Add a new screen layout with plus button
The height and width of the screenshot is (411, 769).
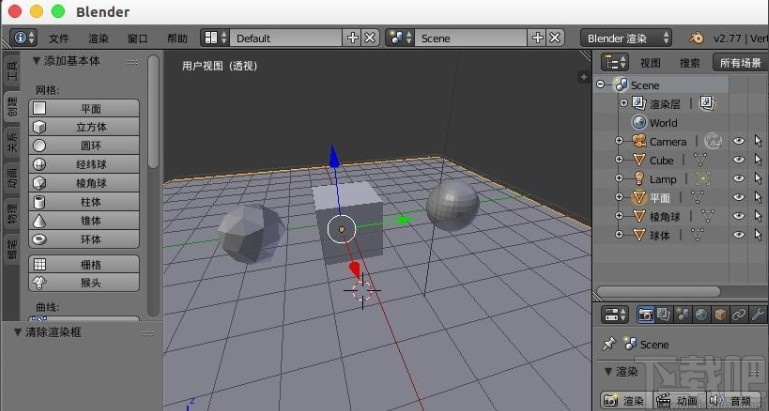coord(352,38)
